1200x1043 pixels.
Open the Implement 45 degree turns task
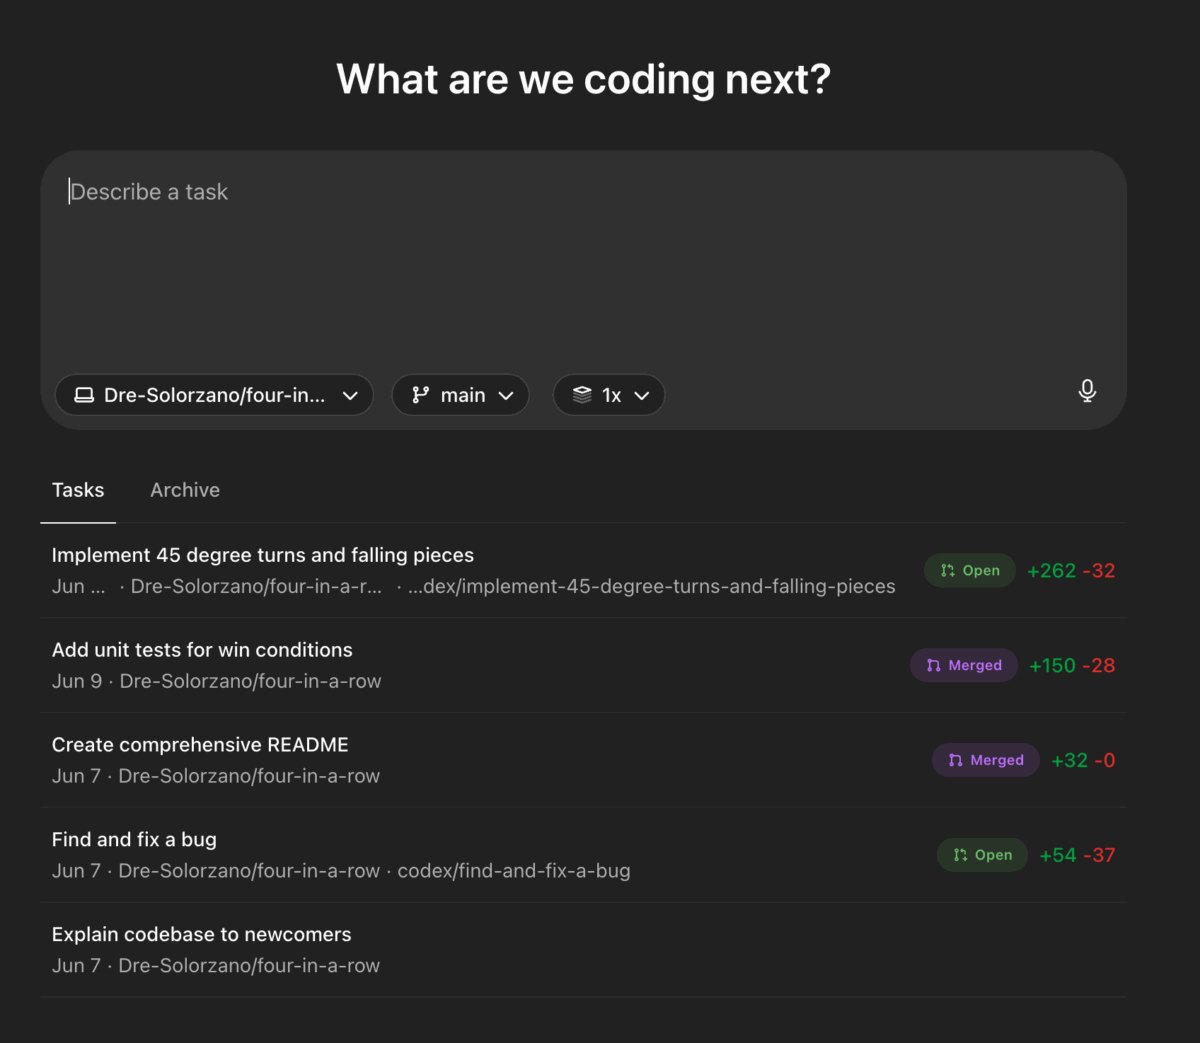pyautogui.click(x=263, y=555)
